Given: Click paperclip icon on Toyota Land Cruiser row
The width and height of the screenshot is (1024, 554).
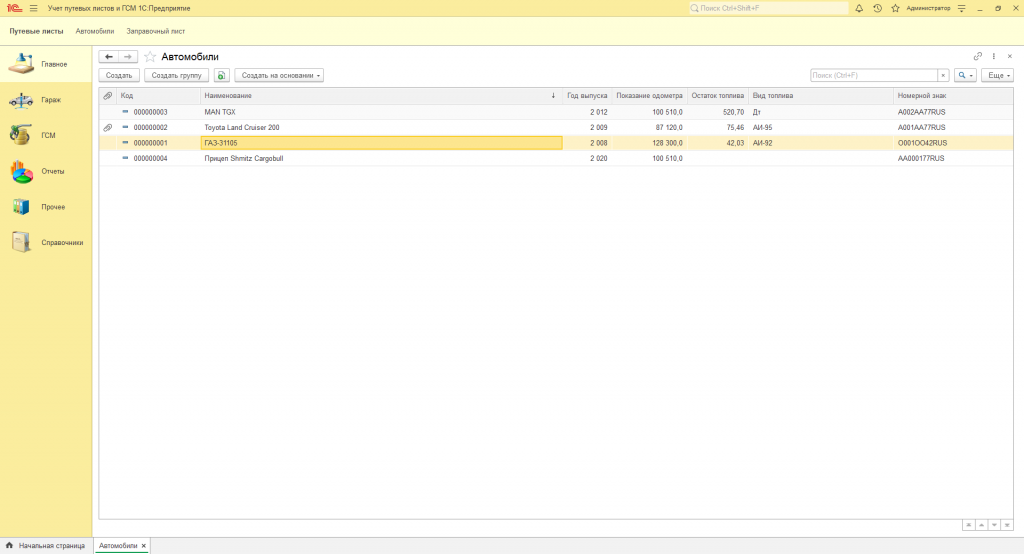Looking at the screenshot, I should click(108, 127).
